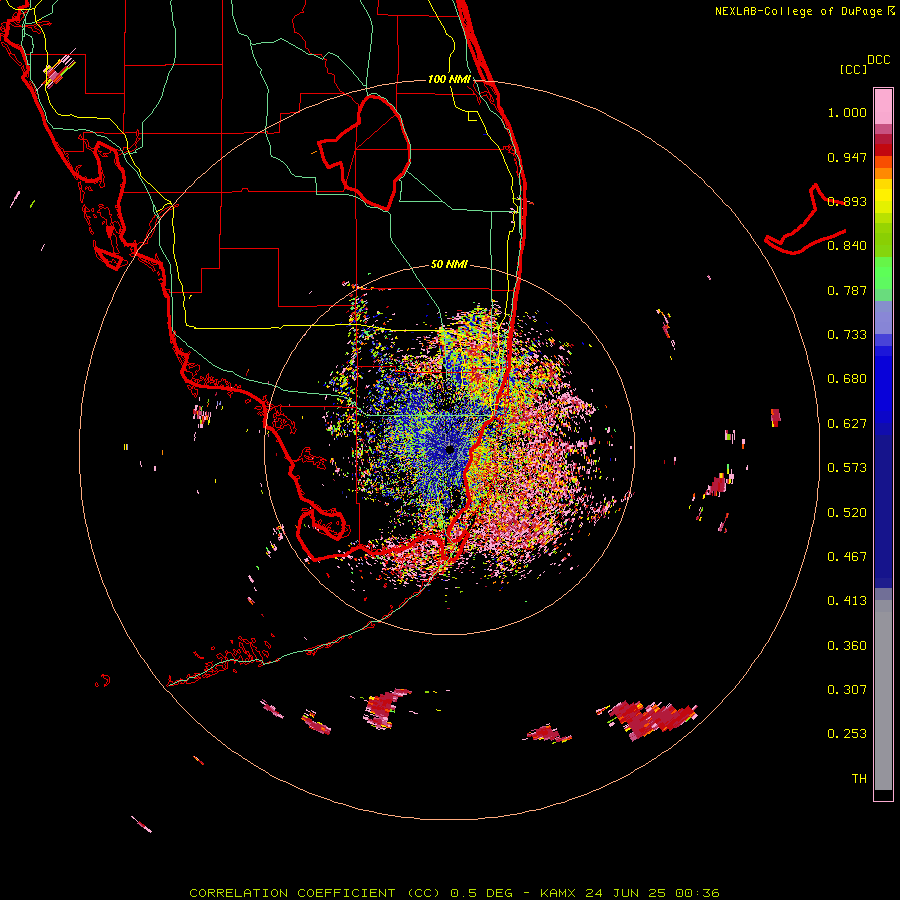Select the 0.253 scale value
The width and height of the screenshot is (900, 900).
click(x=847, y=734)
